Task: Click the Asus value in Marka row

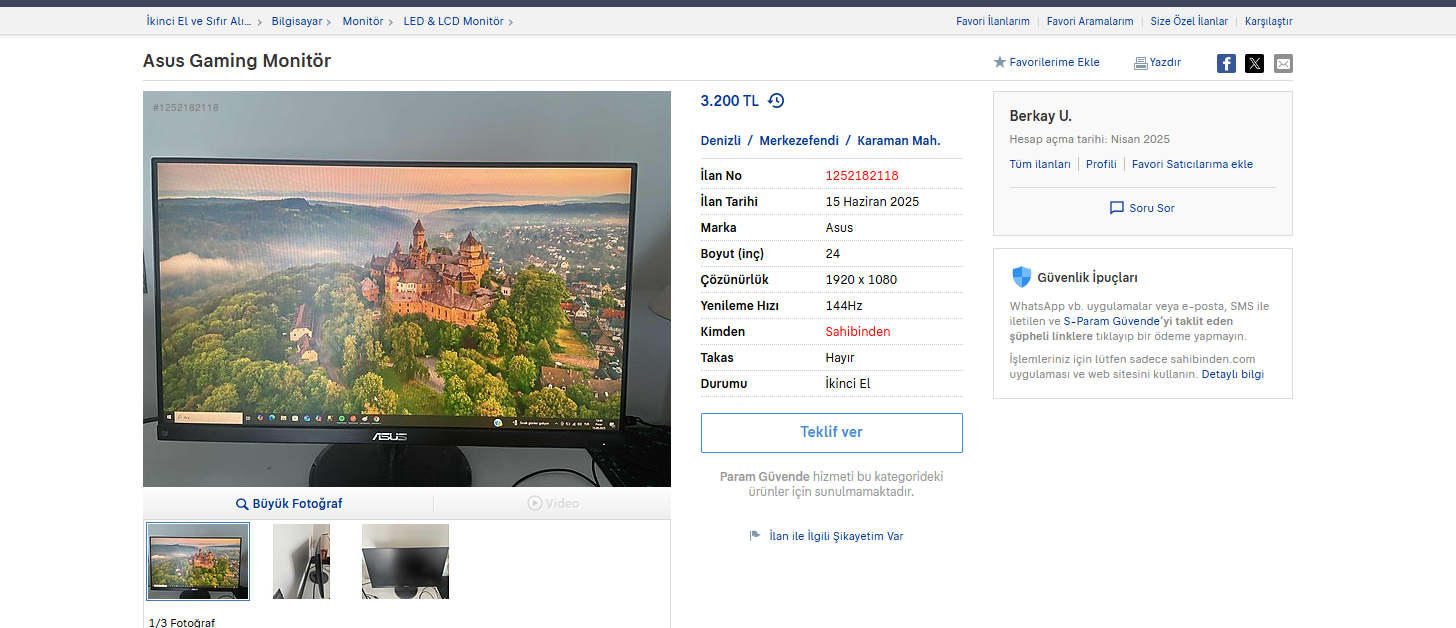Action: point(839,227)
